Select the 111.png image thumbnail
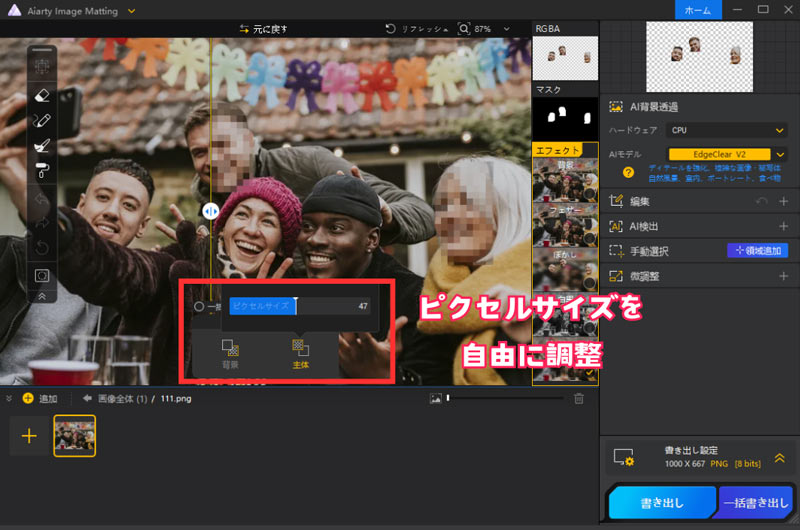This screenshot has width=800, height=530. pyautogui.click(x=74, y=436)
